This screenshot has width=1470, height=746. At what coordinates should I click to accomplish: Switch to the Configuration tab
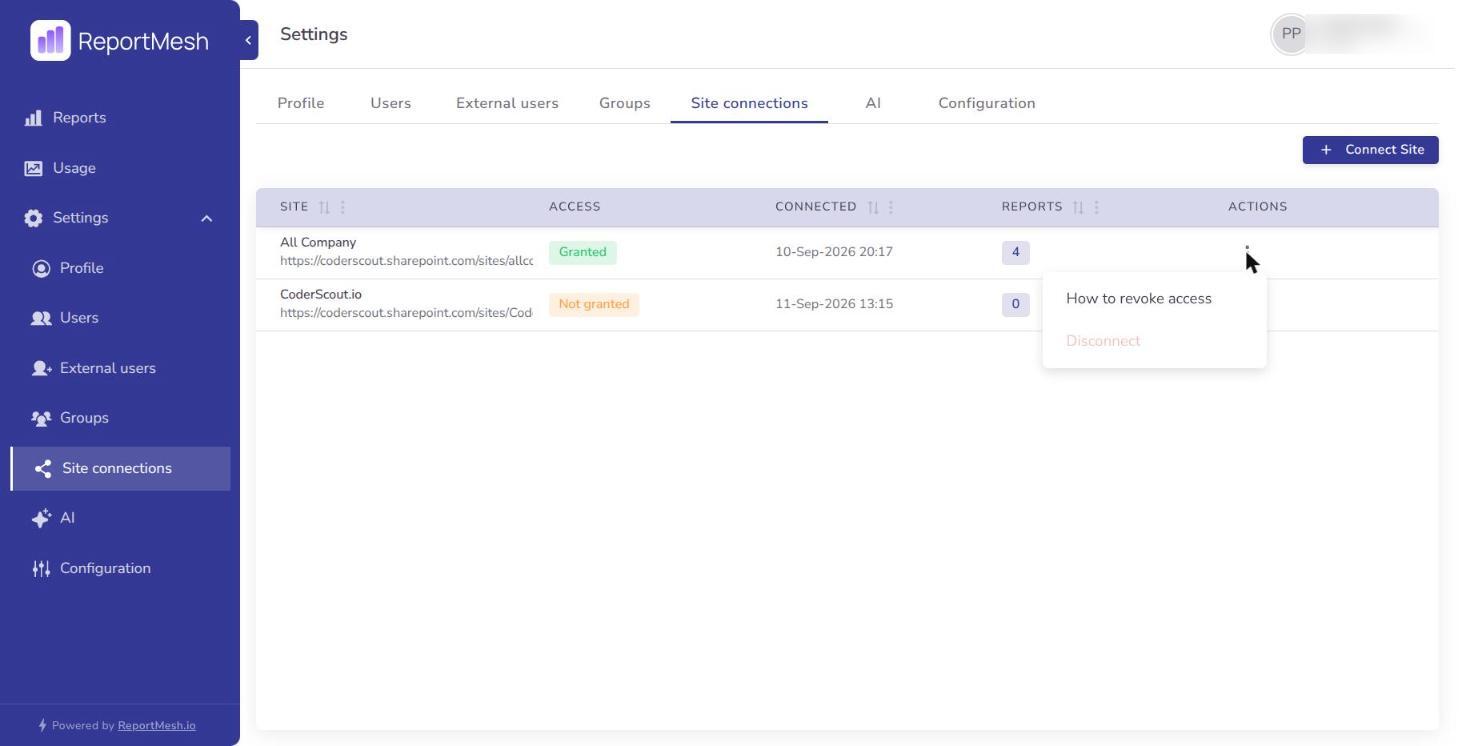click(987, 103)
